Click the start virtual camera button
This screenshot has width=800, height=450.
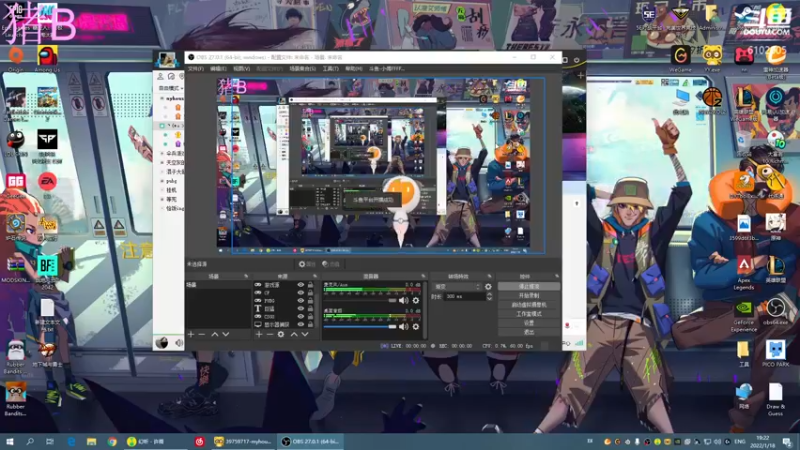[x=529, y=305]
